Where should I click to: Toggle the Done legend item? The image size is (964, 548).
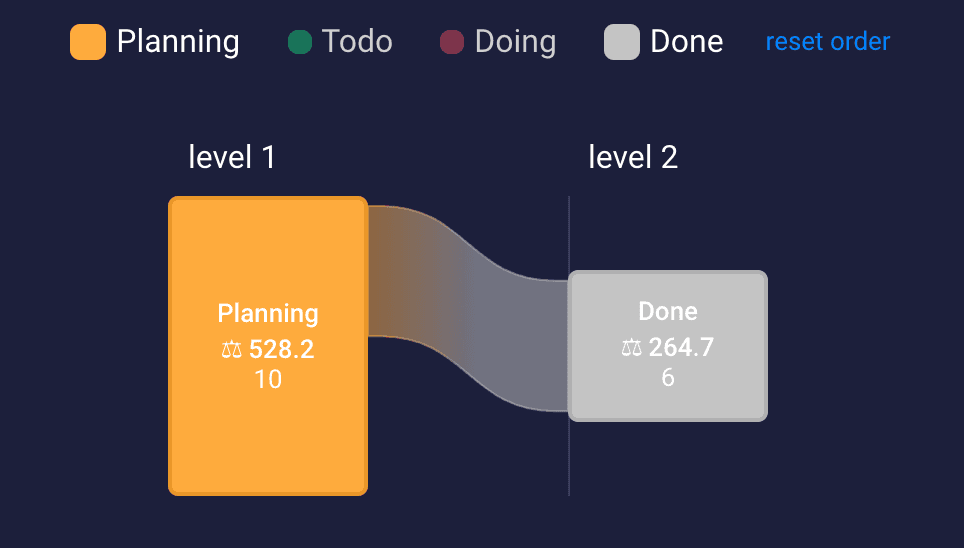tap(663, 42)
